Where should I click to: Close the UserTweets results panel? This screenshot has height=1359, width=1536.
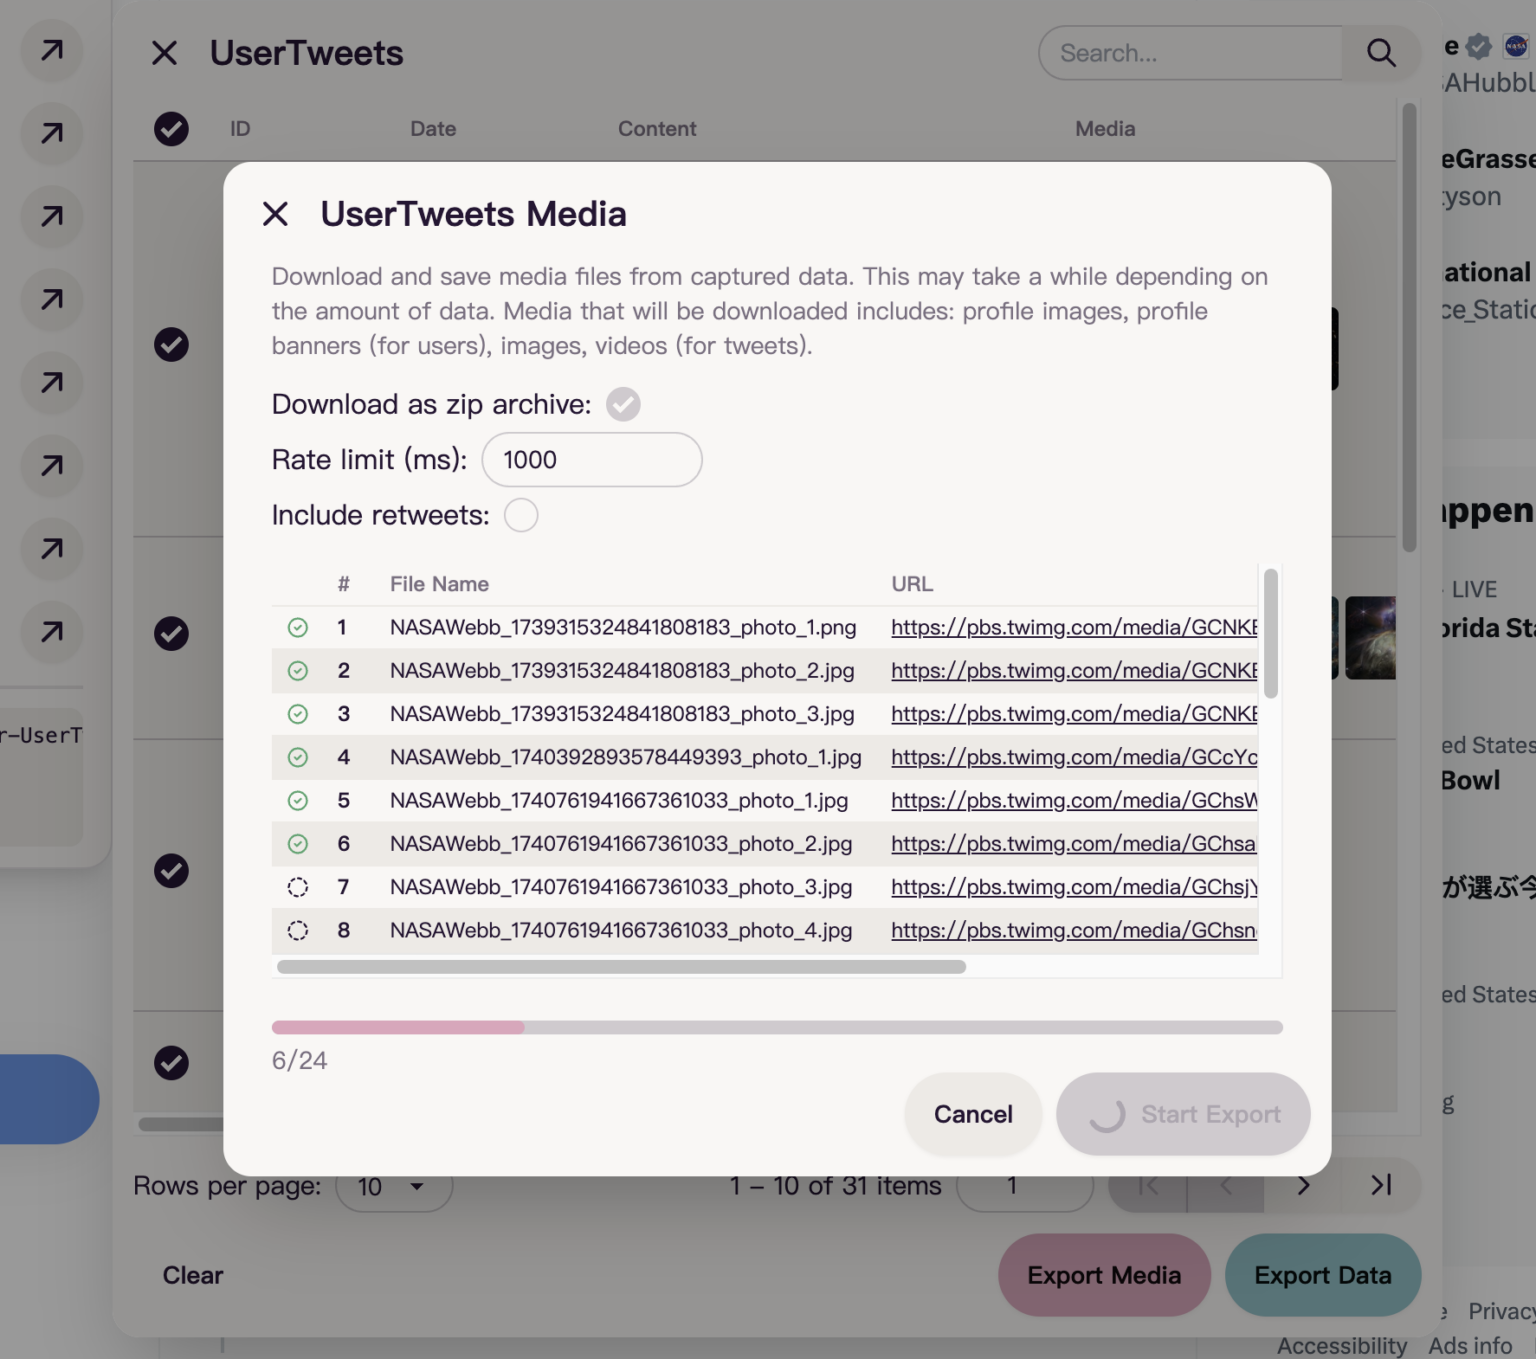click(164, 53)
